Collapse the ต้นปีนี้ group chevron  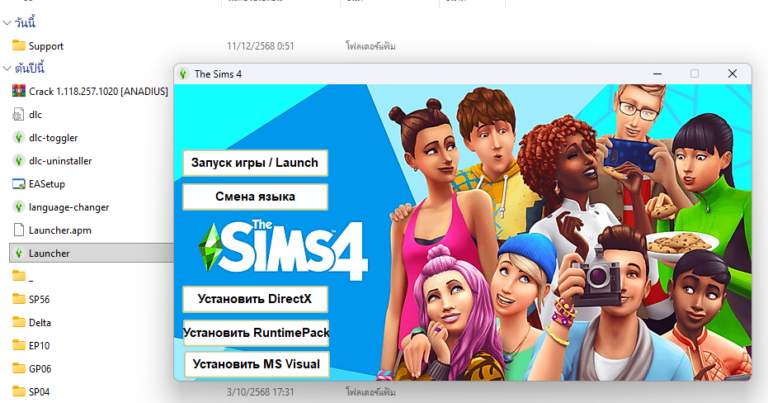point(7,68)
